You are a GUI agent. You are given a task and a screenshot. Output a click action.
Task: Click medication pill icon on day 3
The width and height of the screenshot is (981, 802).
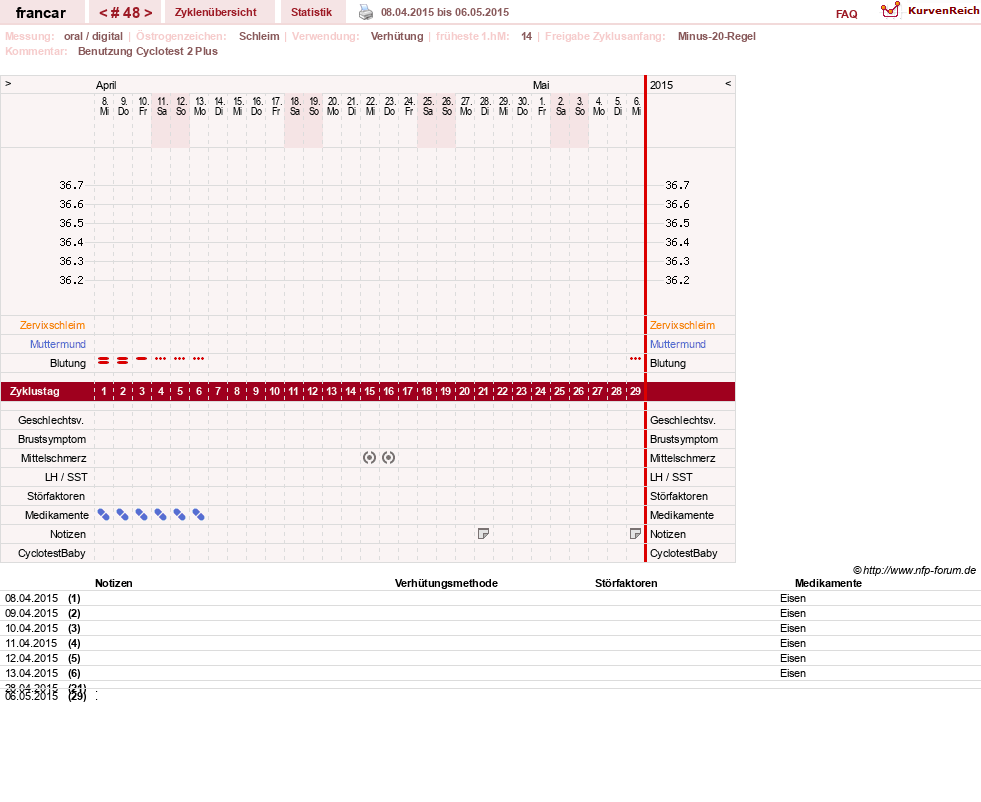pos(141,515)
